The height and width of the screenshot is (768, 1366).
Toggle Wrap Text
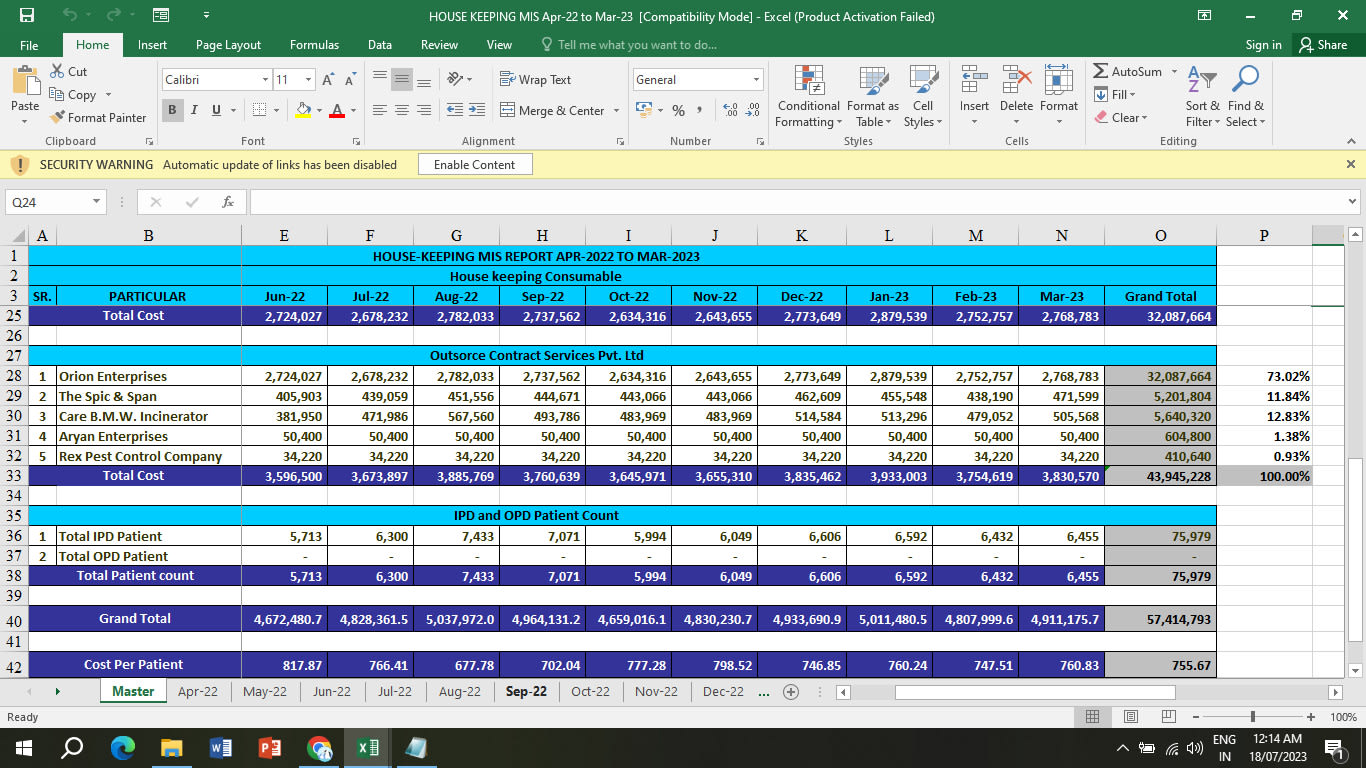[x=535, y=80]
